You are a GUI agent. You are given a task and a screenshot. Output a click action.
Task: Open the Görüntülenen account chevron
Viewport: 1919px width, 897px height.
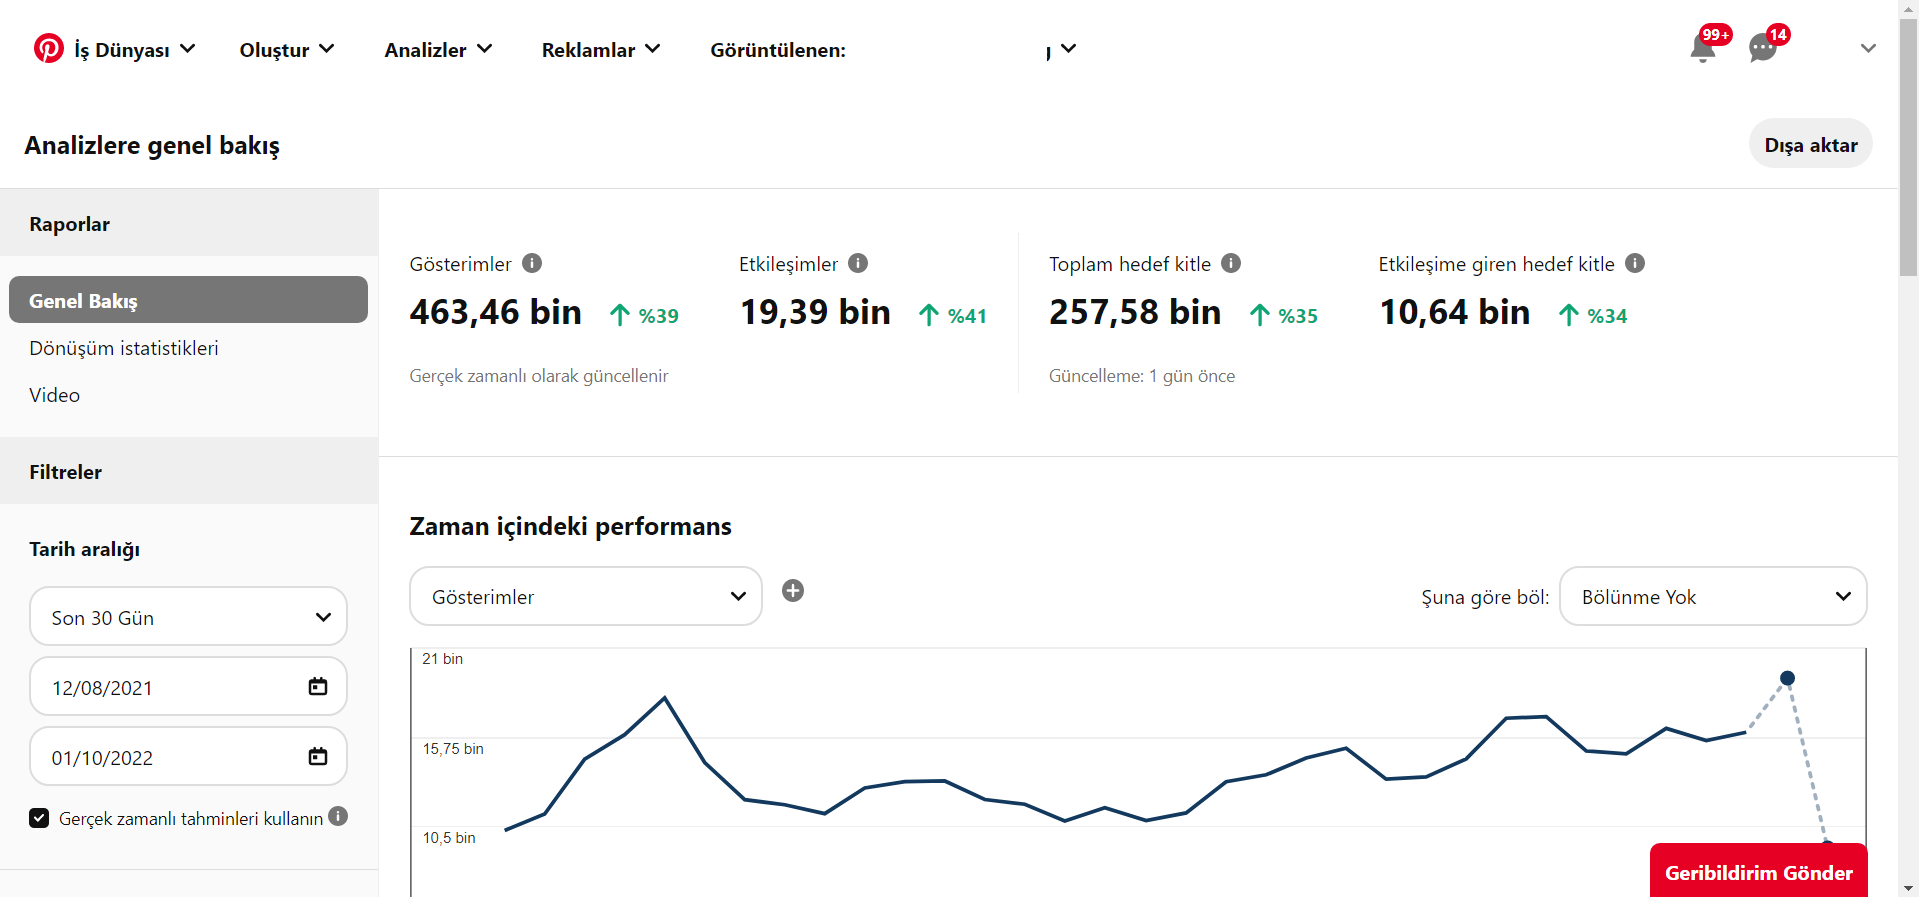click(x=1068, y=48)
